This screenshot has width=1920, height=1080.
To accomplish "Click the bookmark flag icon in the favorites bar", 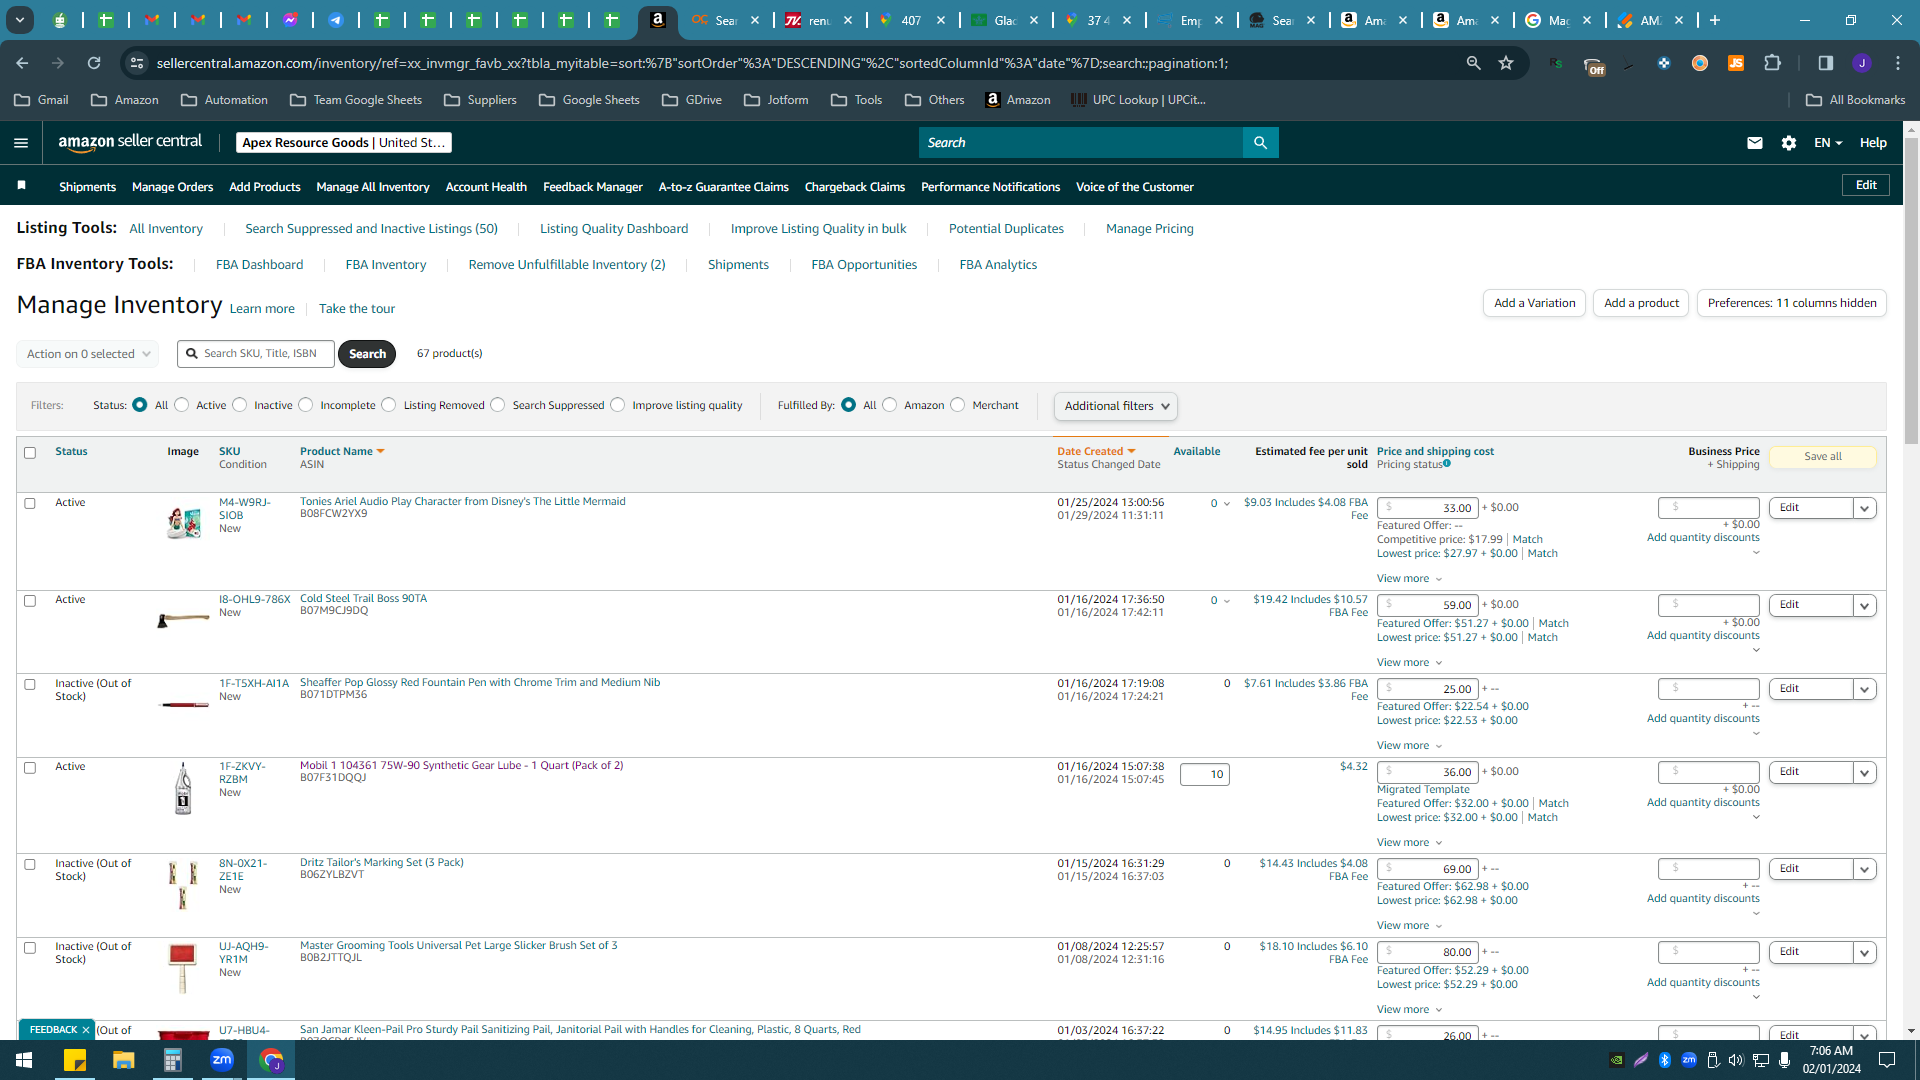I will (22, 186).
